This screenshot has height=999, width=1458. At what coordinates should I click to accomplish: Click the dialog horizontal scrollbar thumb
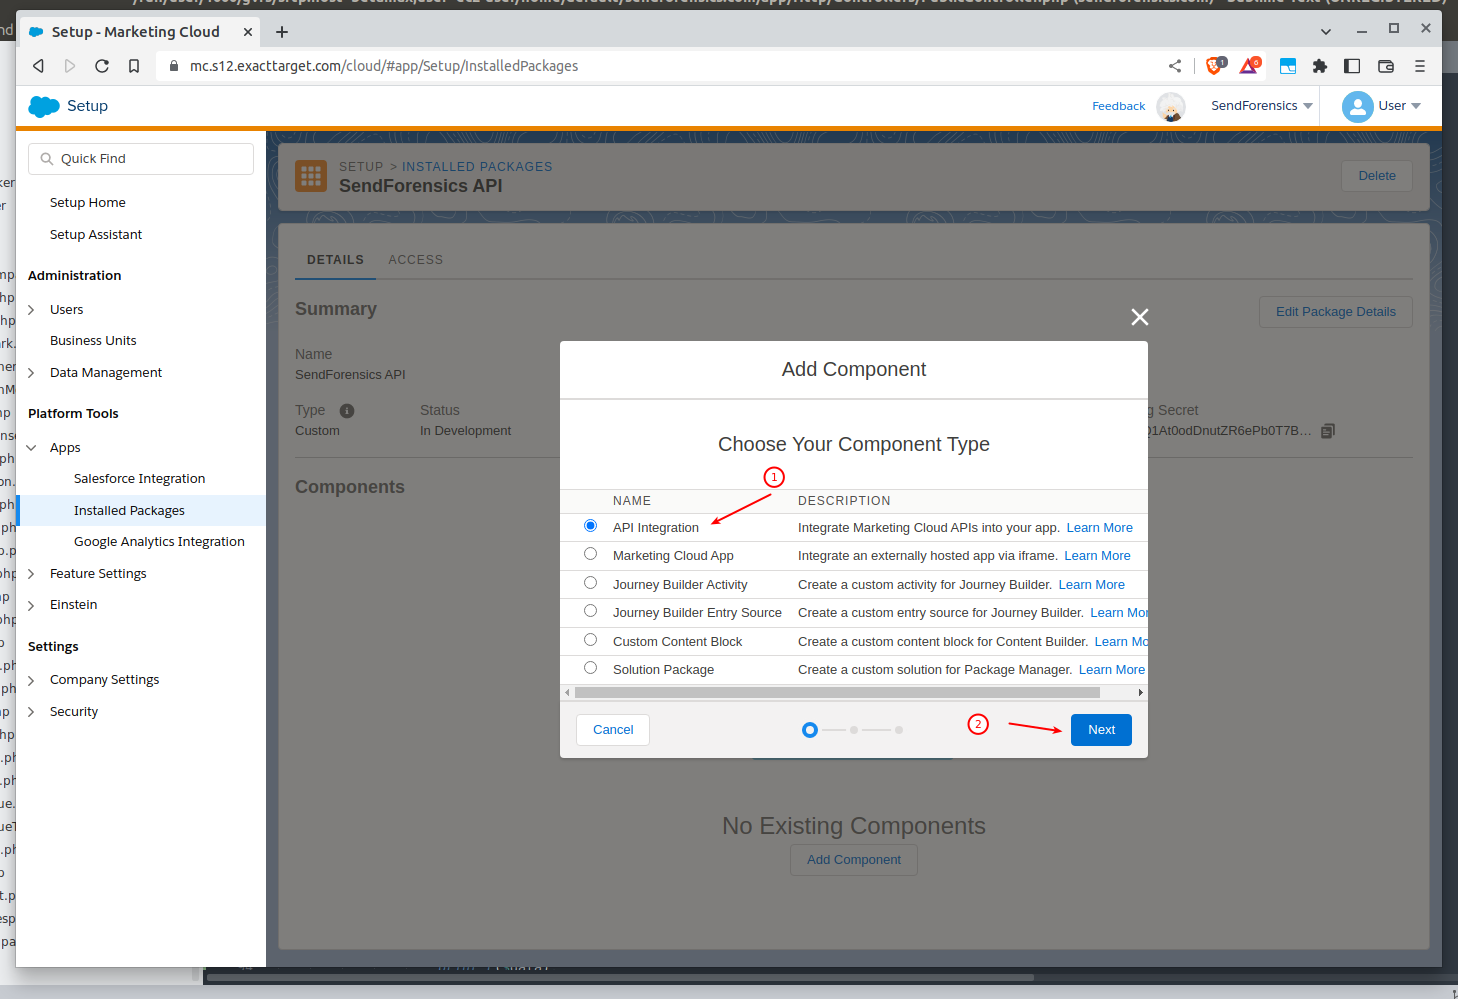837,692
